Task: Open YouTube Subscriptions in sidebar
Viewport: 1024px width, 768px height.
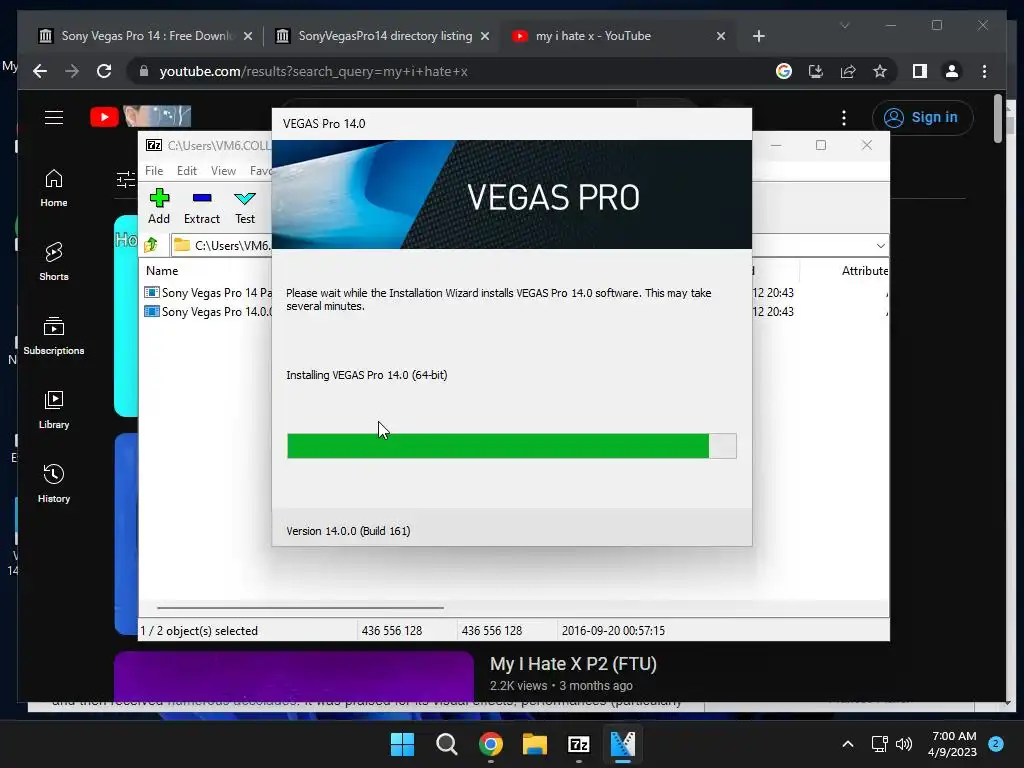Action: 54,336
